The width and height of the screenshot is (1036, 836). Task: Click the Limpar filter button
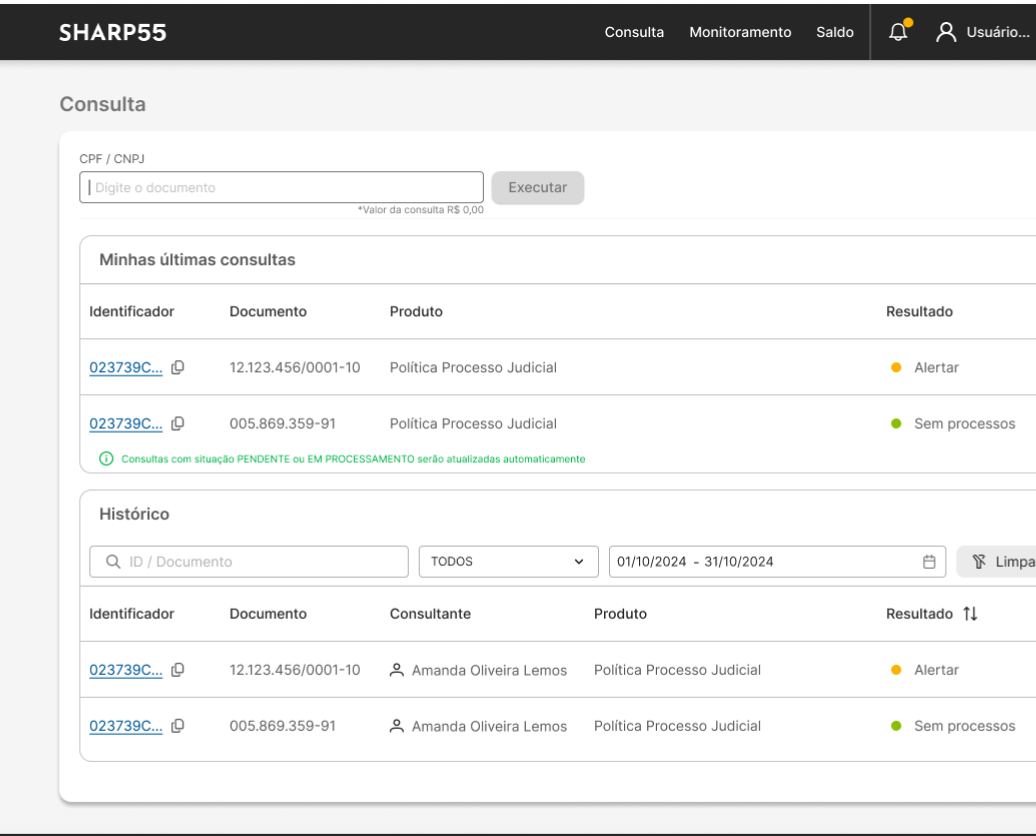tap(996, 562)
